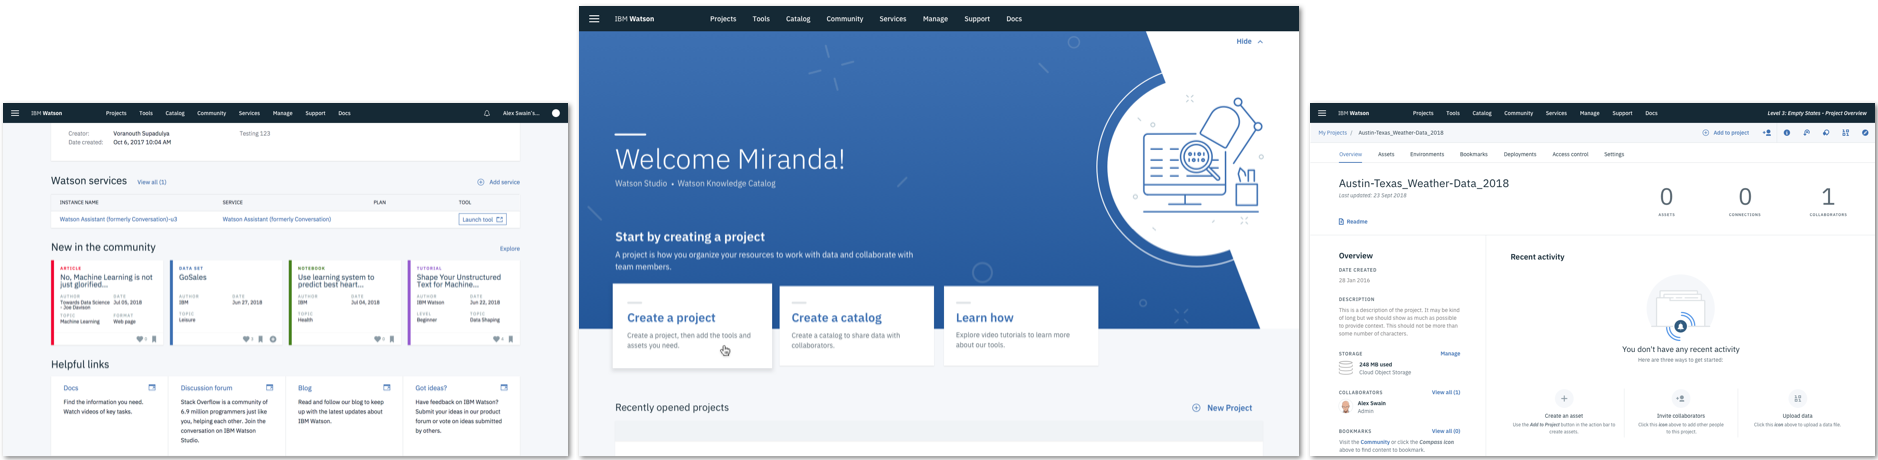Open Alex Swain's account menu
The image size is (1878, 460).
(521, 113)
